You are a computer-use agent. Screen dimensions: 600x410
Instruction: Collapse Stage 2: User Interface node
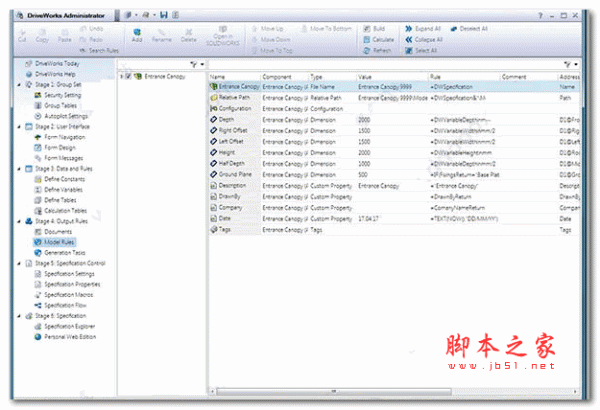[x=19, y=126]
